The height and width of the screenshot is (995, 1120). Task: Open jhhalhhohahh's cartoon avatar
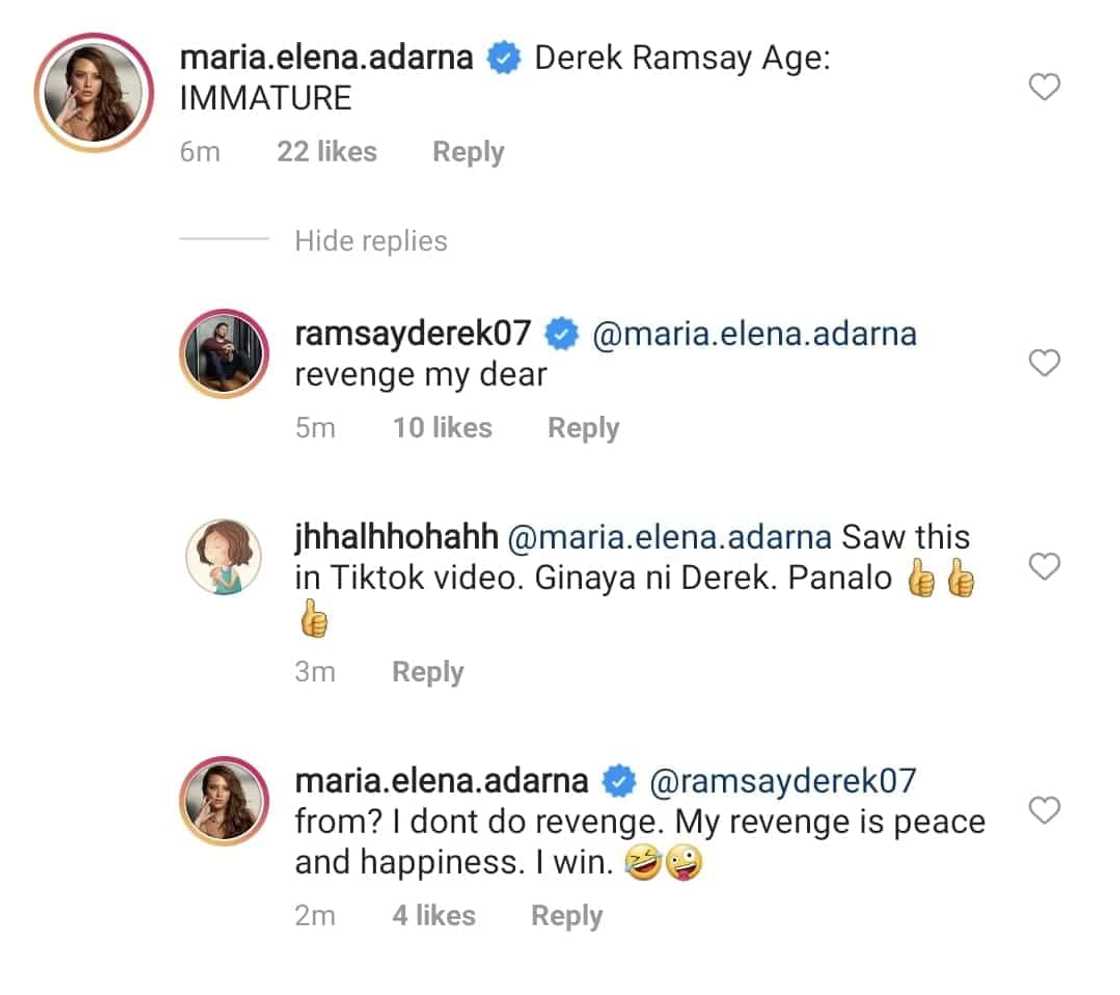pos(224,556)
